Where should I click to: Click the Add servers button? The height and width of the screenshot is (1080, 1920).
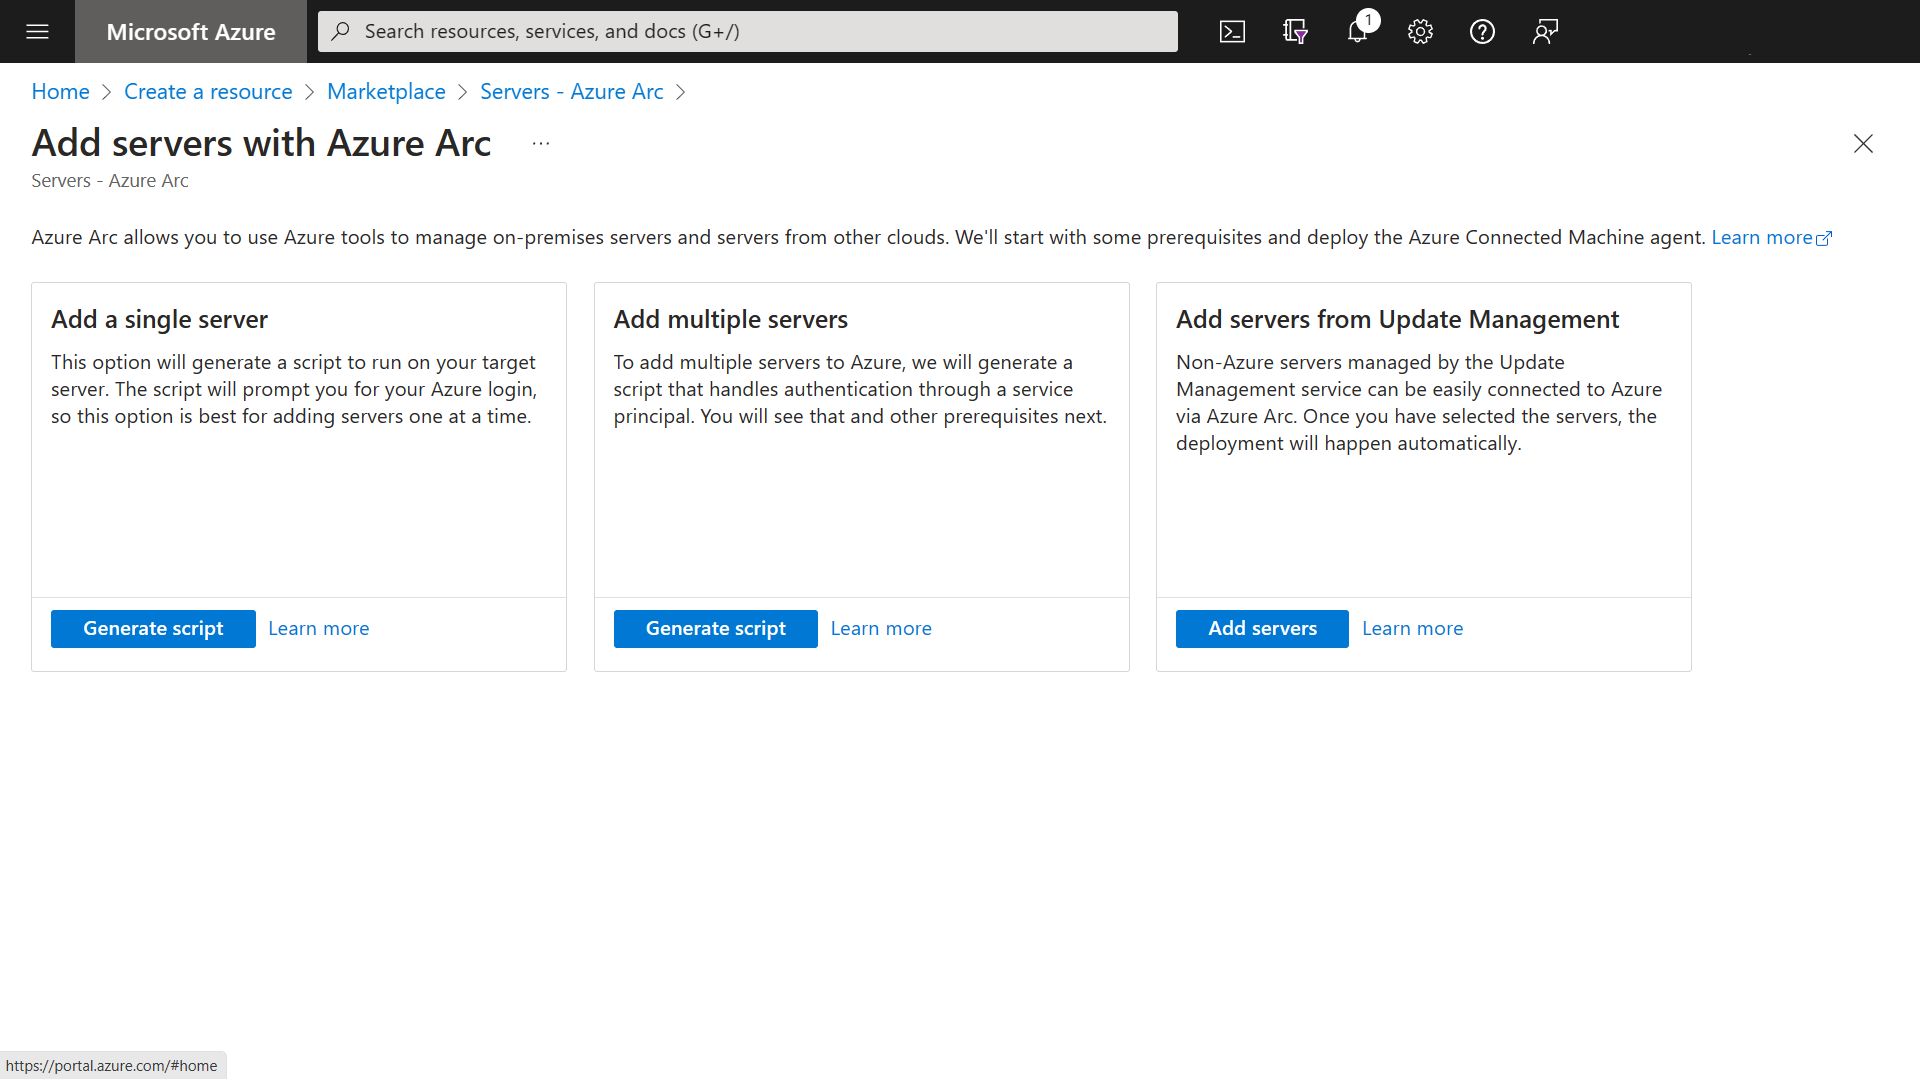coord(1262,629)
